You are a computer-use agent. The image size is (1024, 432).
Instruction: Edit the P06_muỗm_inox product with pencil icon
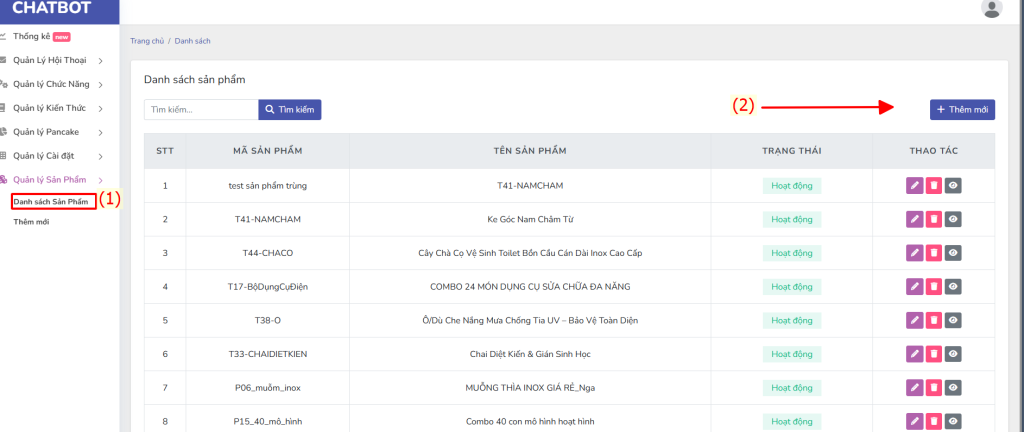click(x=914, y=387)
